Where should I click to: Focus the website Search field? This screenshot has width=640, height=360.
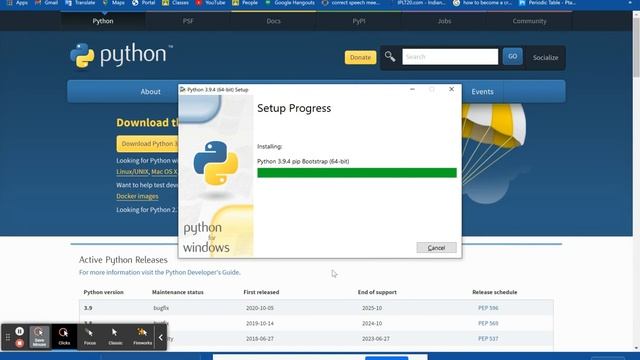(450, 57)
